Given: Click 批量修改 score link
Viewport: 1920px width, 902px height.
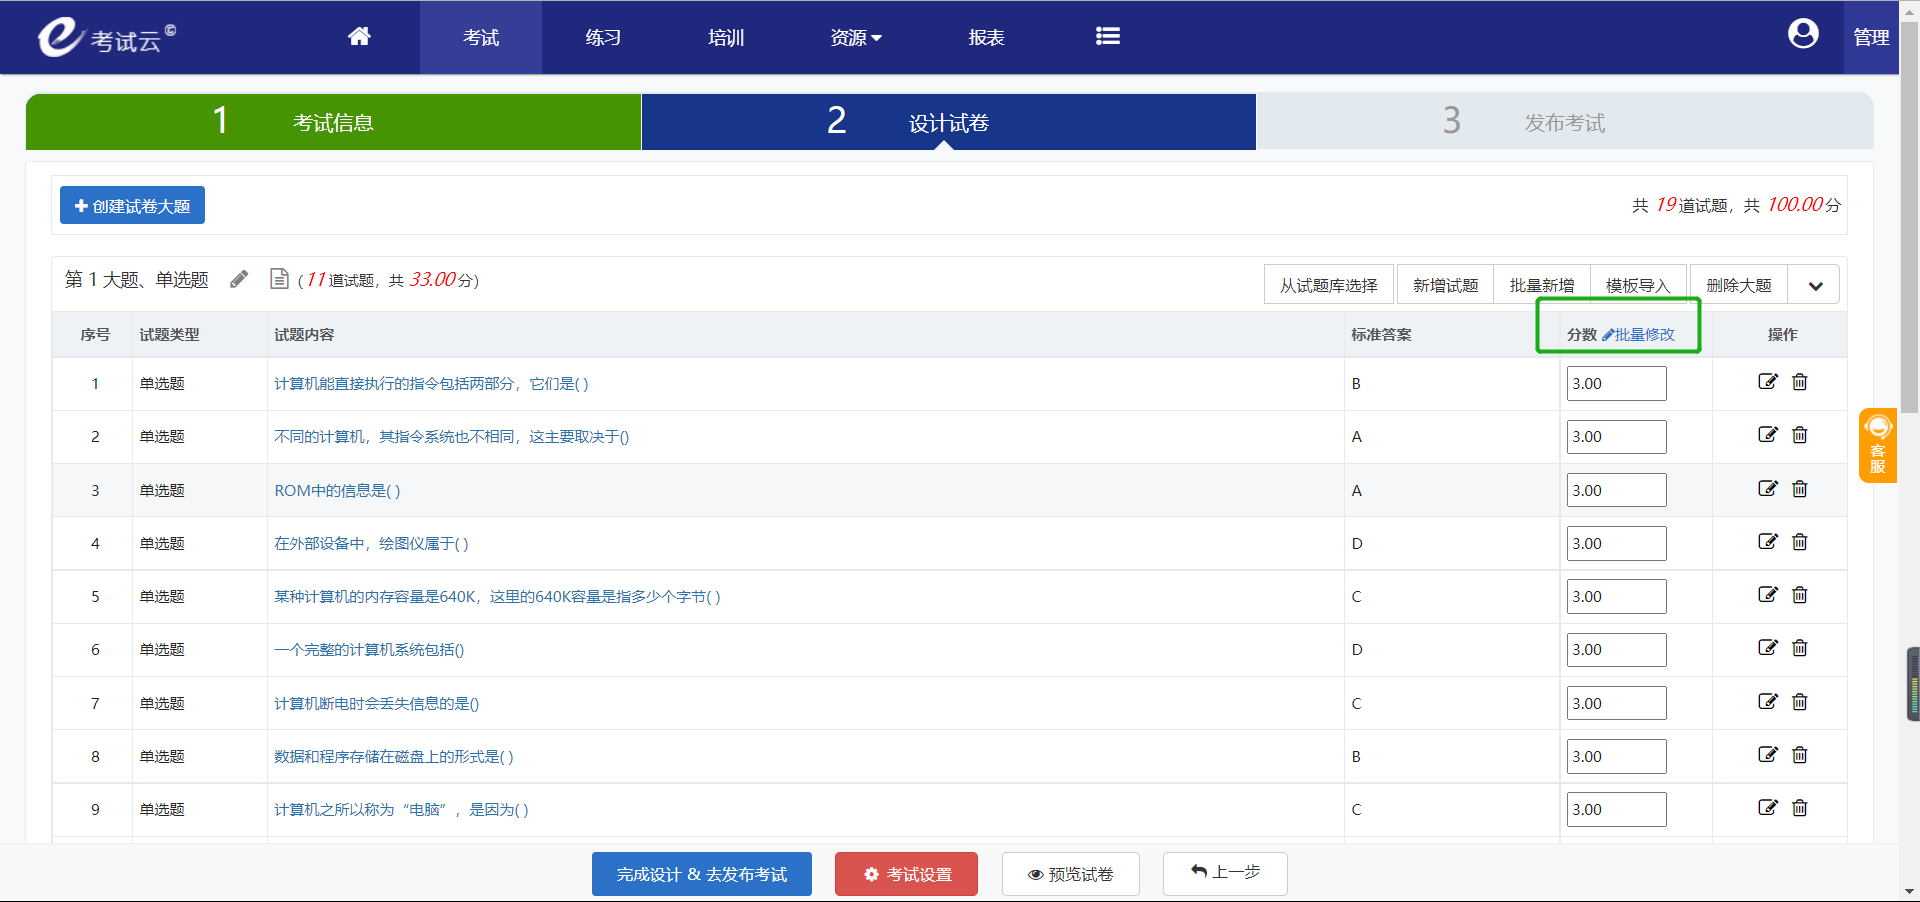Looking at the screenshot, I should coord(1638,334).
